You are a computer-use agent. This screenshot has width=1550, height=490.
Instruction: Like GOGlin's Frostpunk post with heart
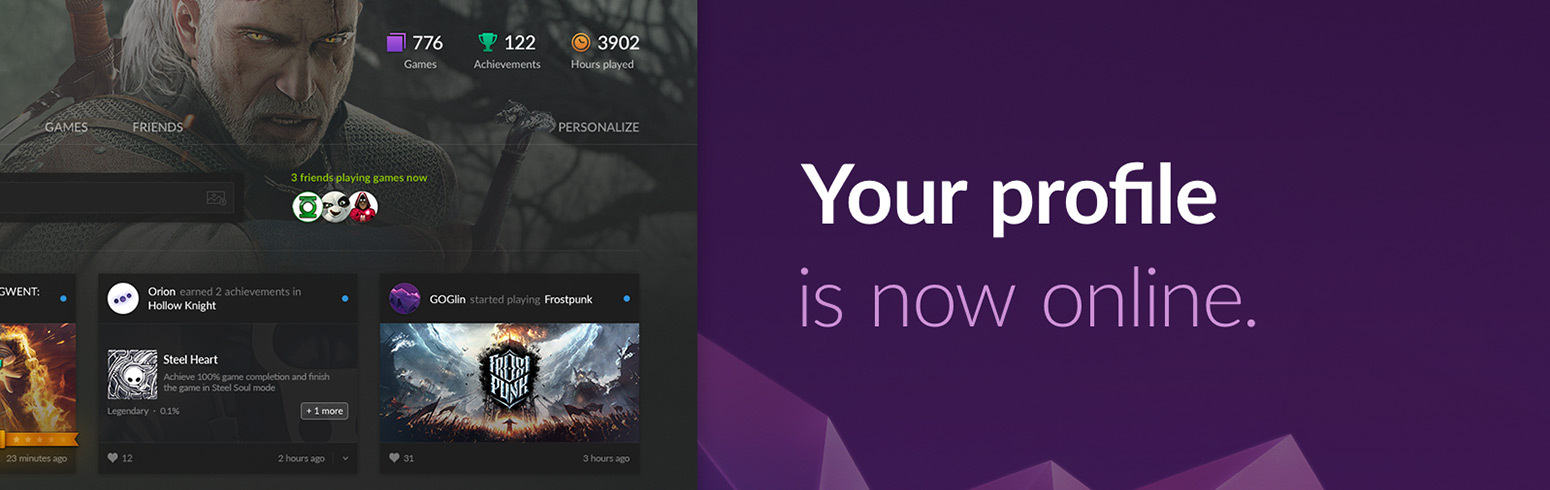395,458
